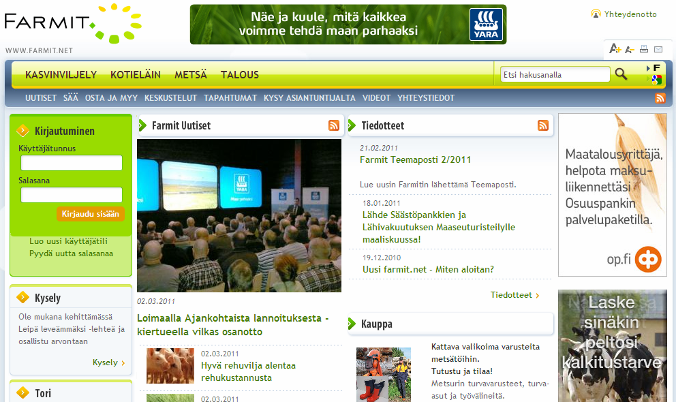Click Farmit Uutiset green arrow icon
Viewport: 676px width, 402px height.
143,126
